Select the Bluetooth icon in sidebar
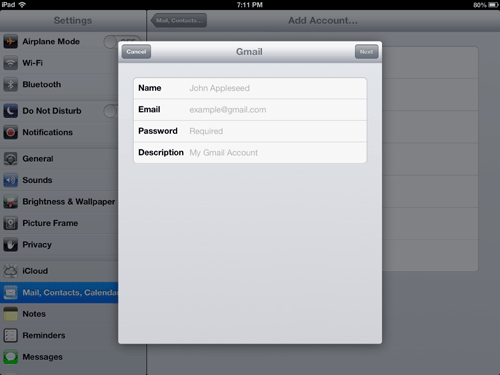 coord(10,85)
